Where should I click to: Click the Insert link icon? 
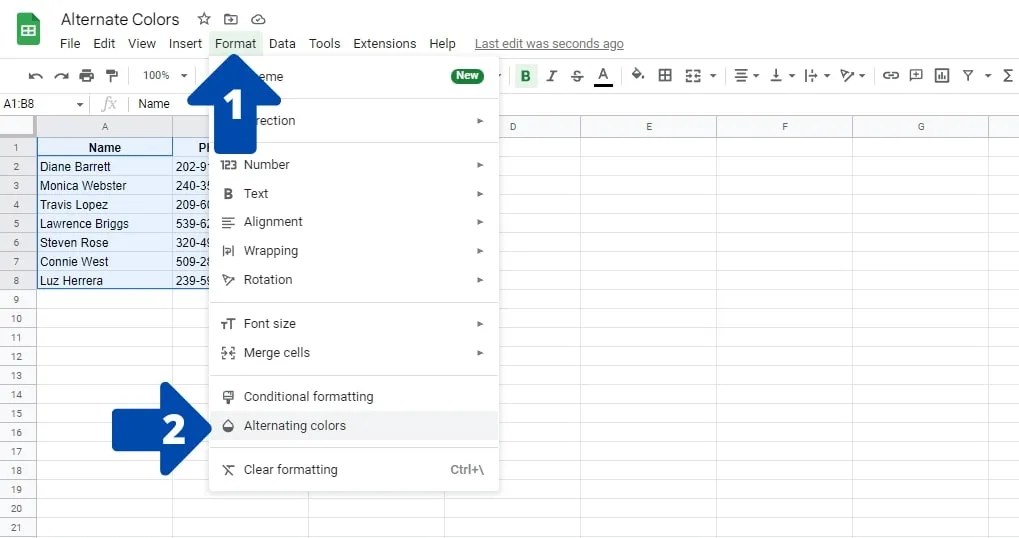[x=890, y=75]
